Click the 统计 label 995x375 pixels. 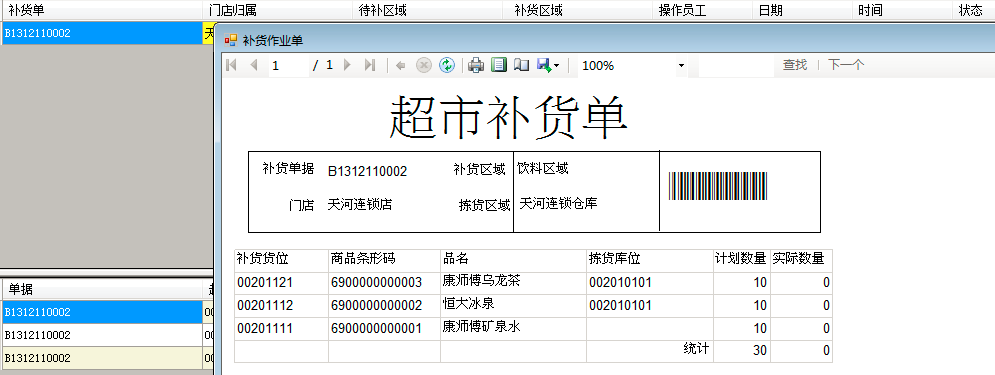pyautogui.click(x=696, y=348)
